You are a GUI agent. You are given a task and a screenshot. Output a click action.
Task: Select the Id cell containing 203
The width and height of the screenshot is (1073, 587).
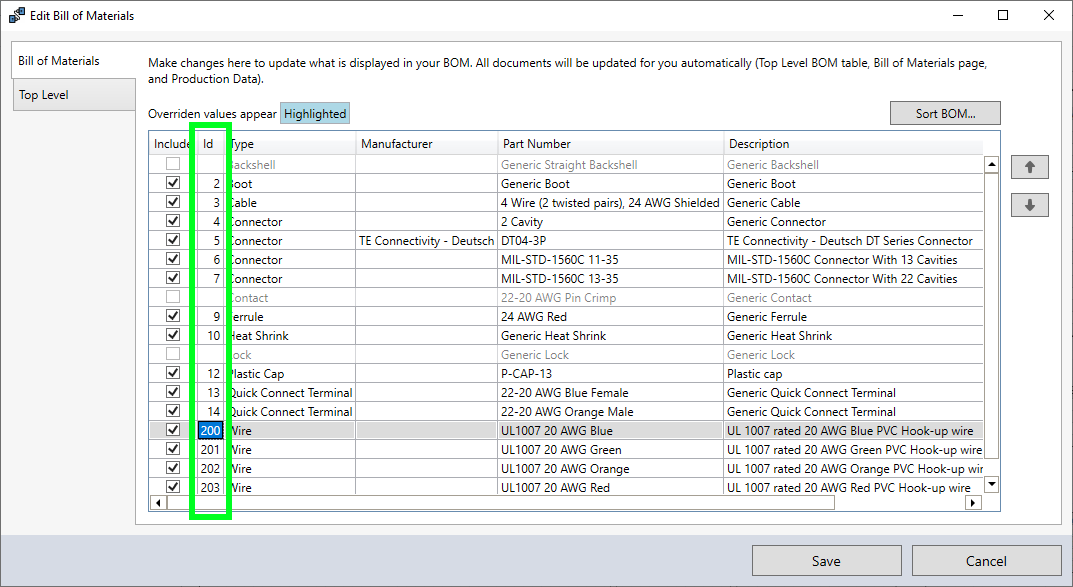[x=211, y=487]
